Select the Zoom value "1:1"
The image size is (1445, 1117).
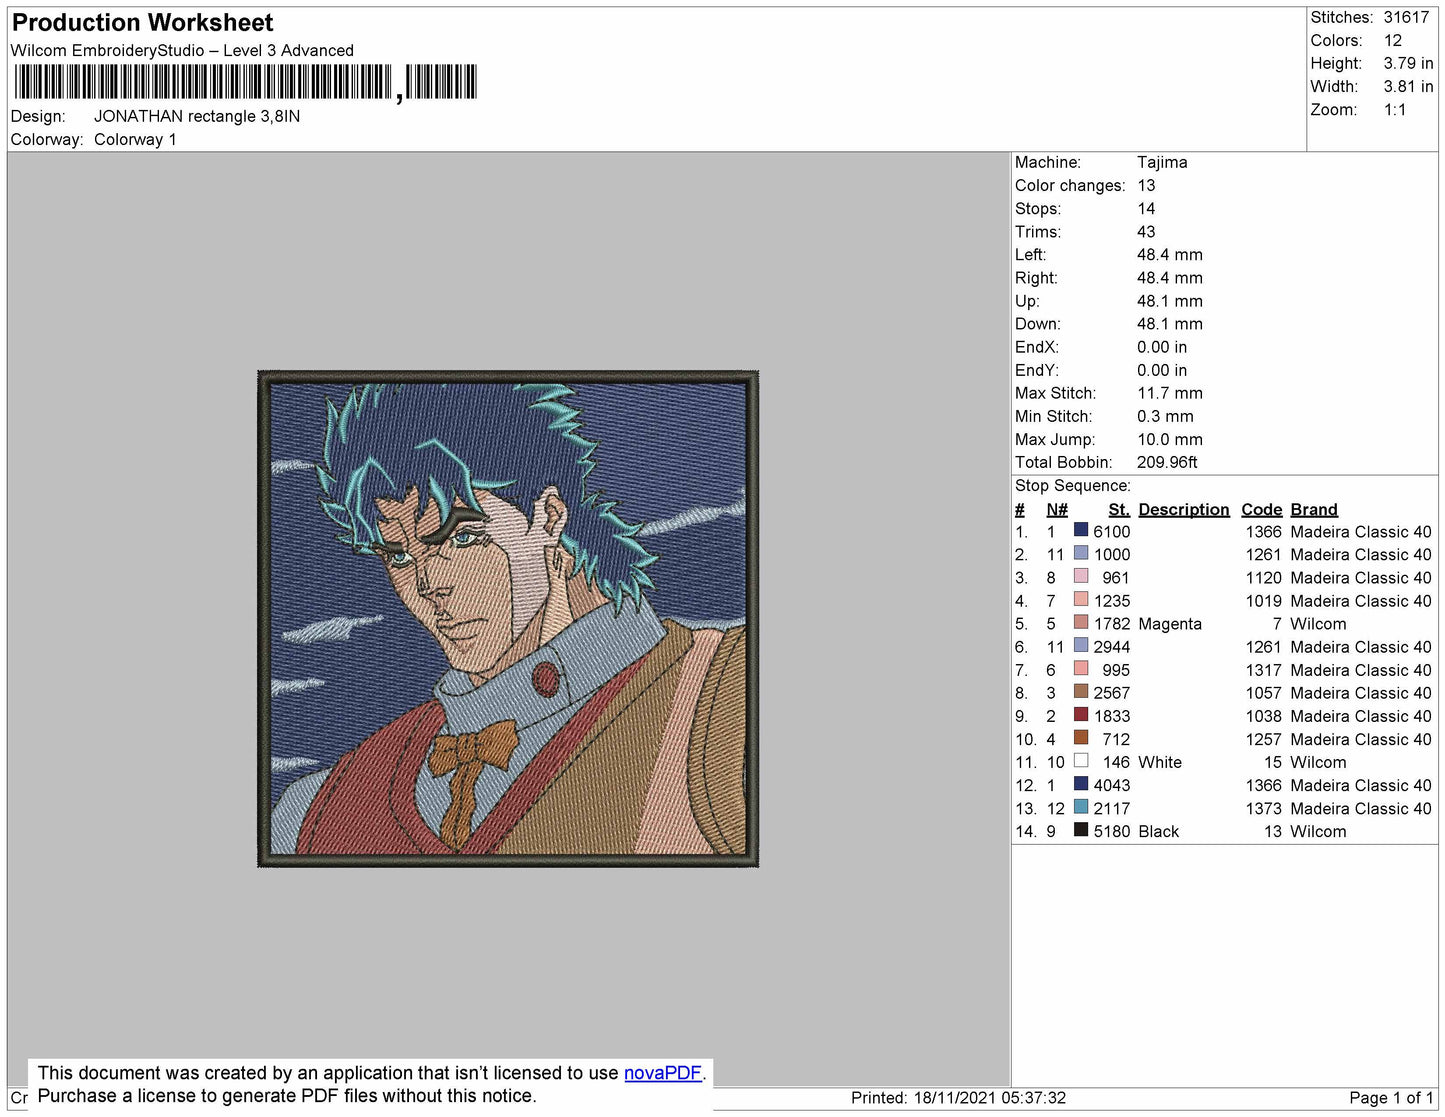[1395, 110]
